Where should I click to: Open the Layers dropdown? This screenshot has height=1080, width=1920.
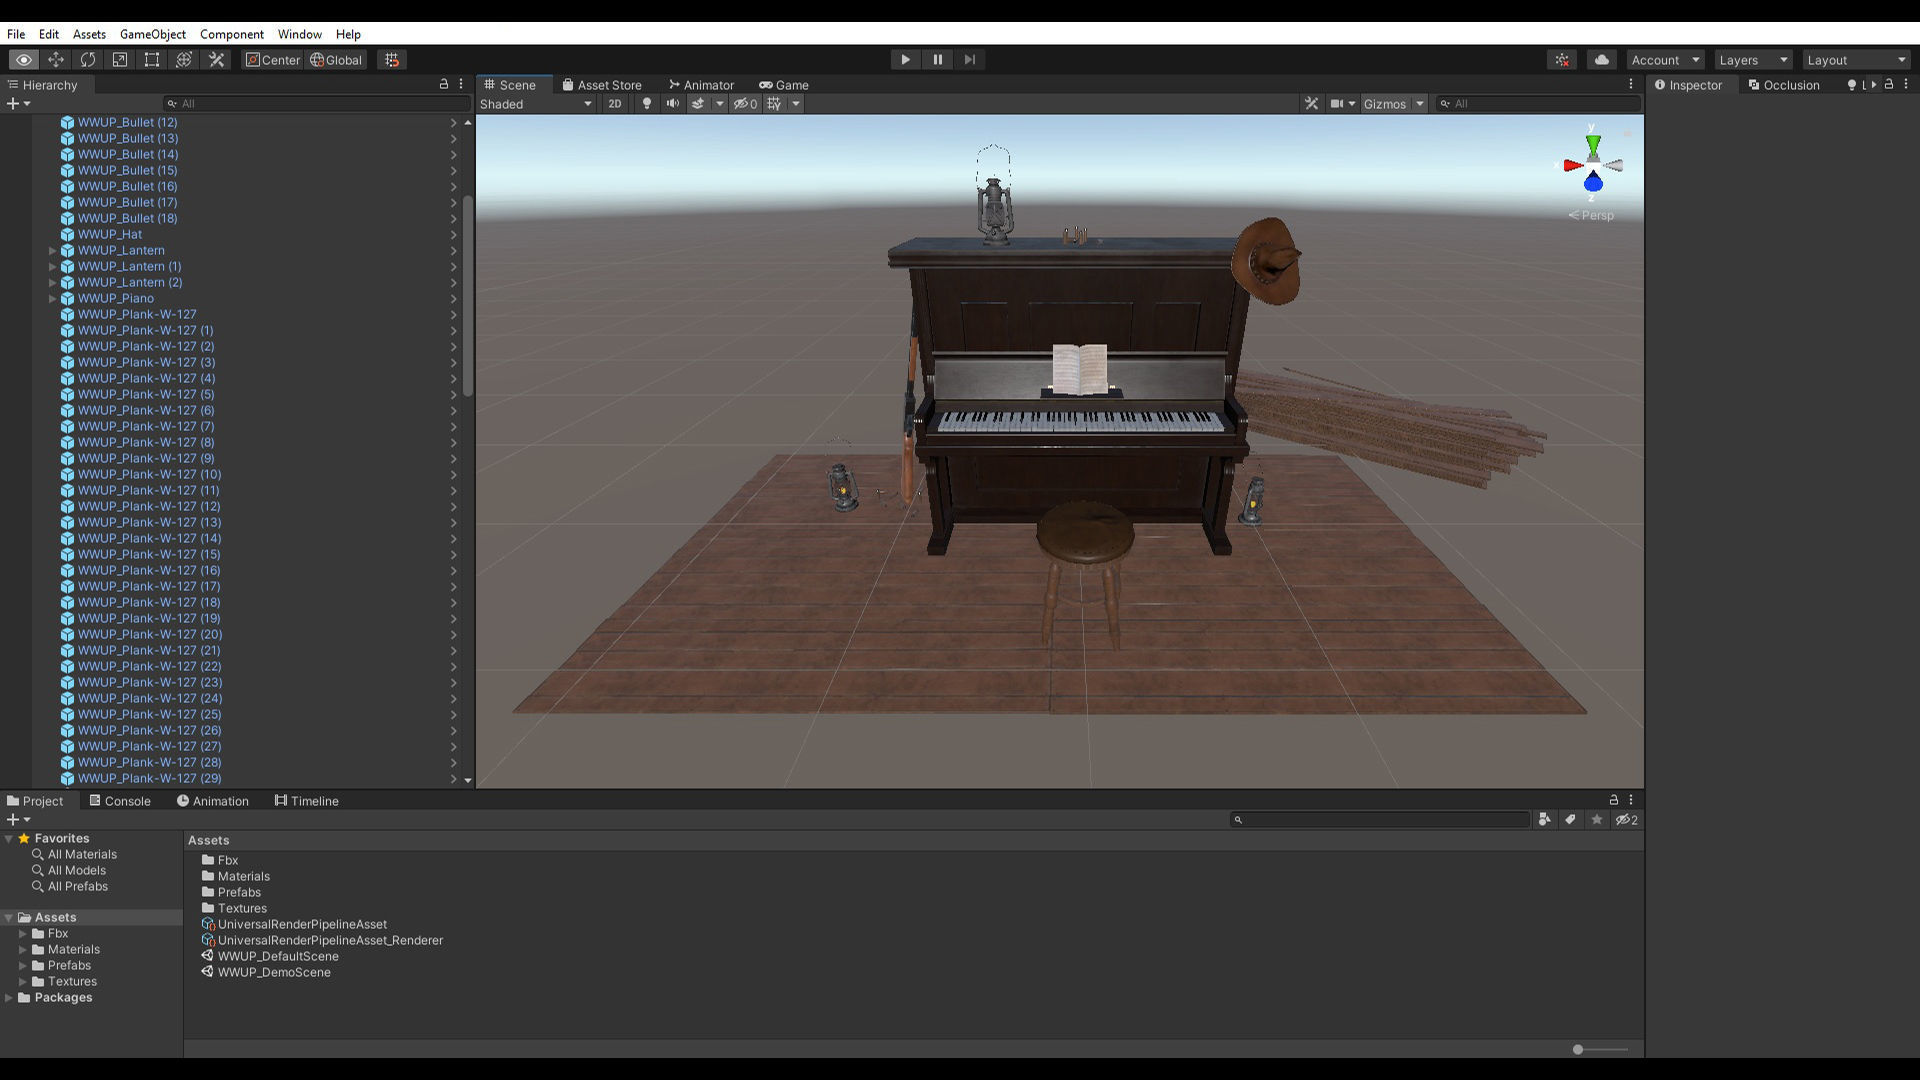click(1752, 60)
